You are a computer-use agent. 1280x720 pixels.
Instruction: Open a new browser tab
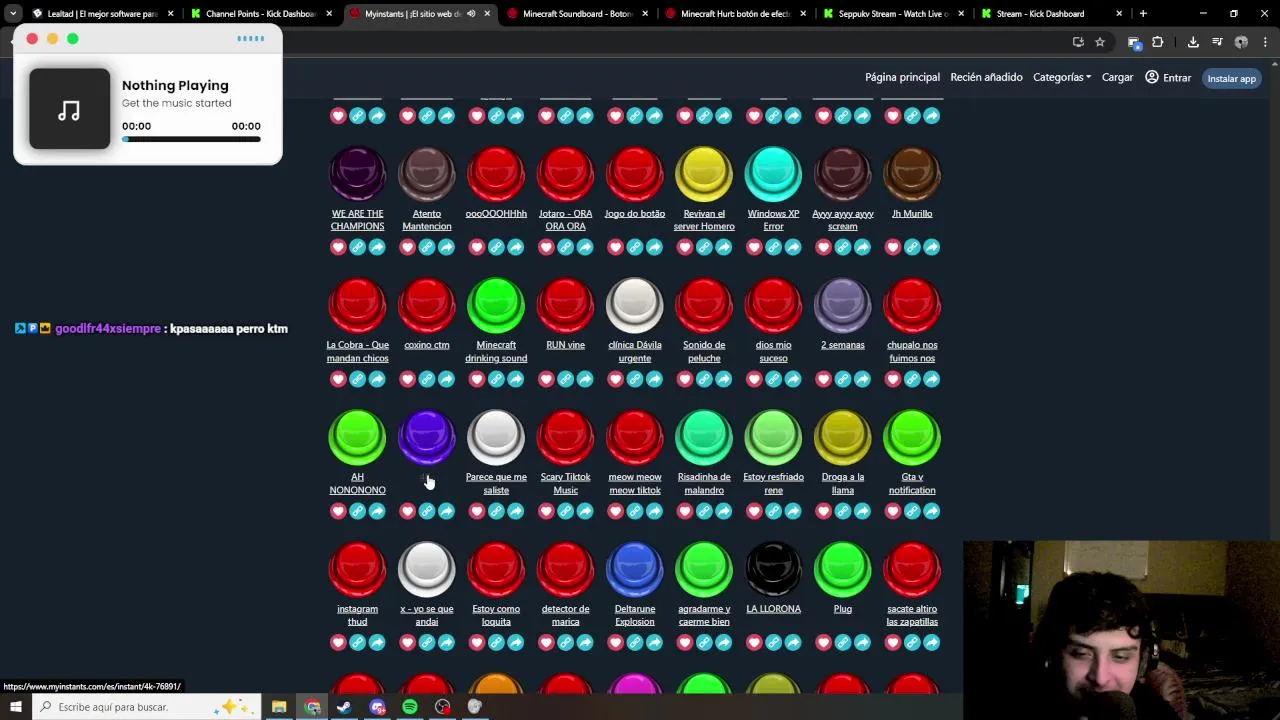[x=1143, y=14]
